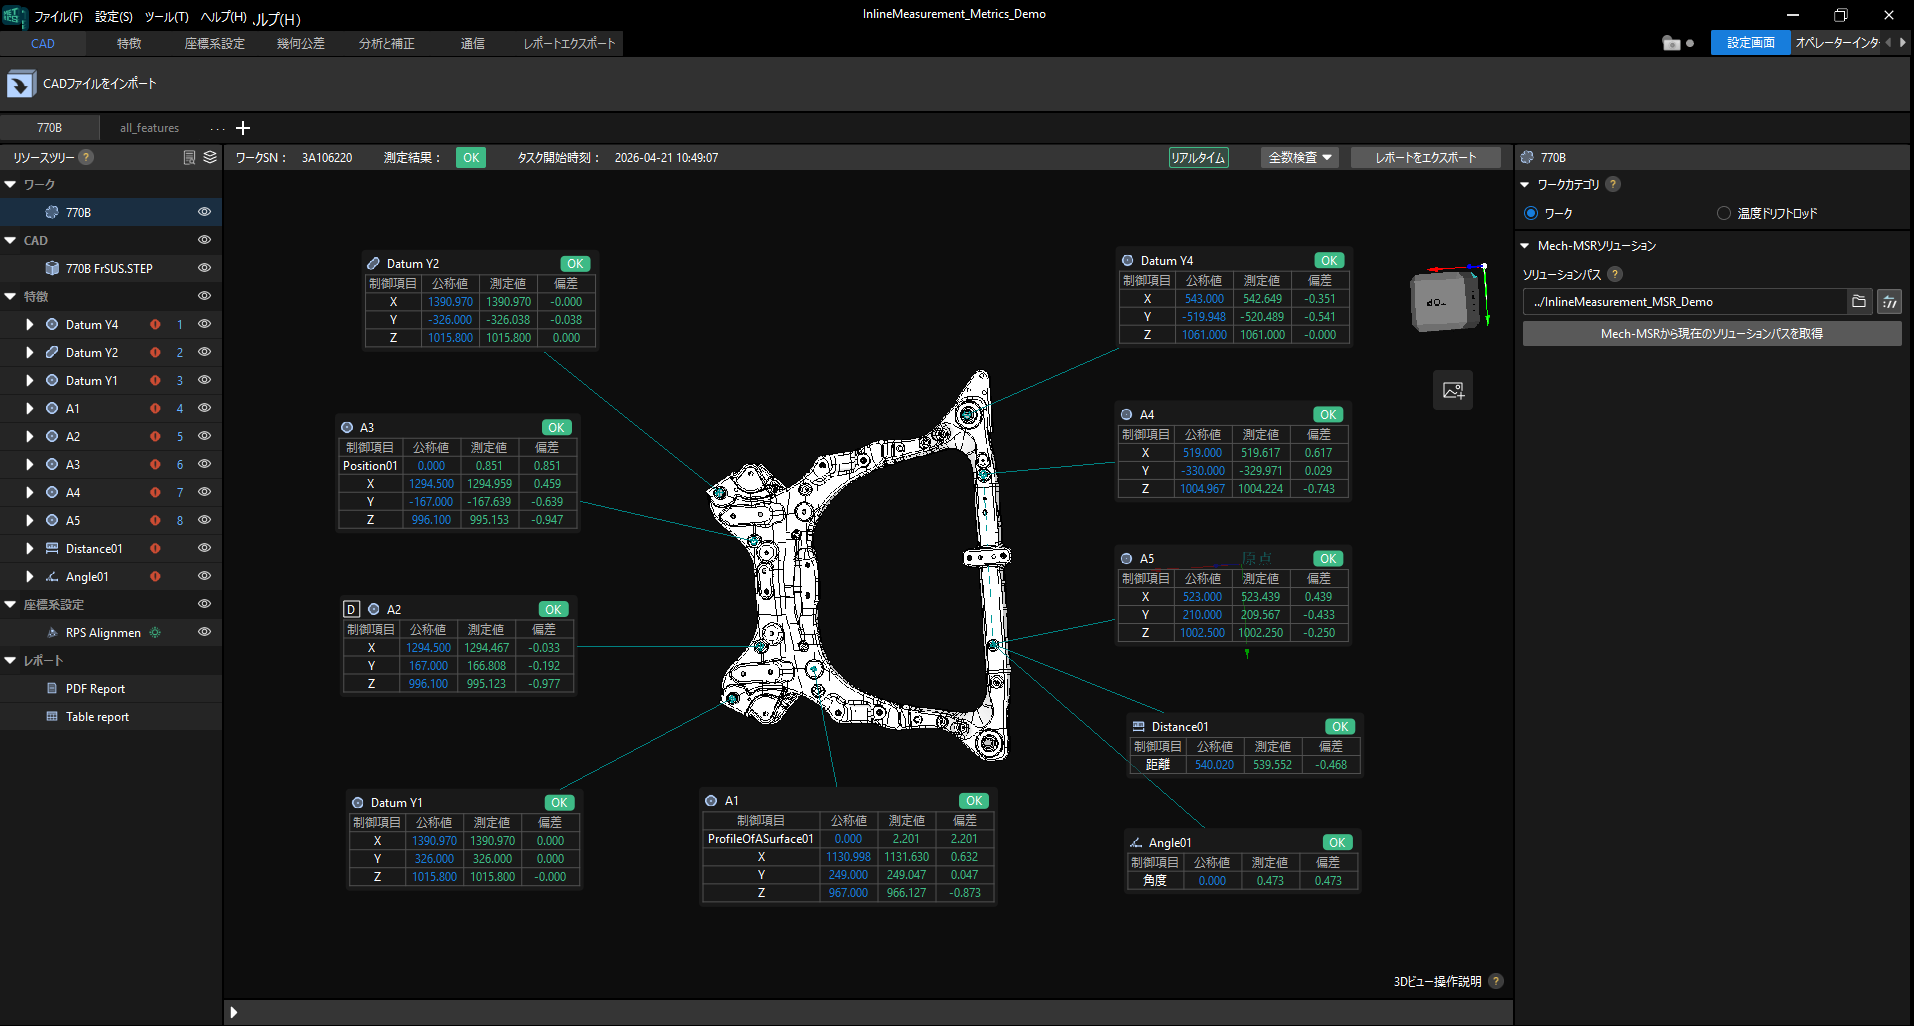Click the layers icon in resource tree header
The width and height of the screenshot is (1915, 1026).
[x=210, y=157]
